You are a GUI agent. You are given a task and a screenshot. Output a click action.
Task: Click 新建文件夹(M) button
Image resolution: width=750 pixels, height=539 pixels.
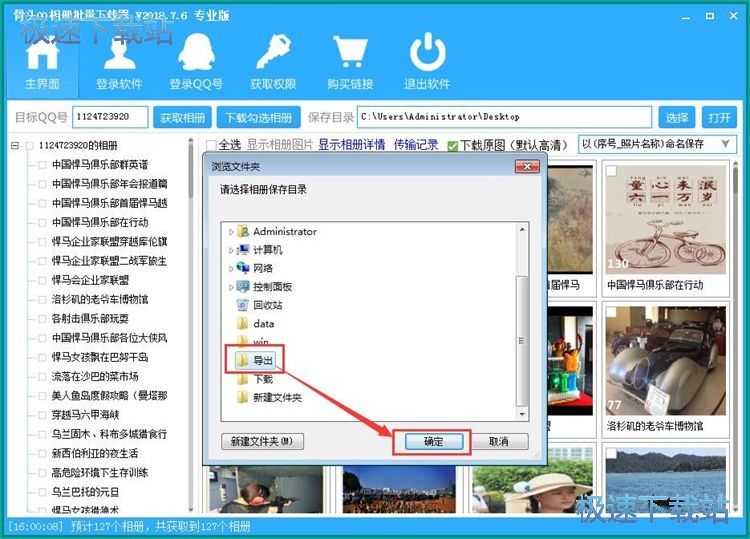tap(262, 441)
